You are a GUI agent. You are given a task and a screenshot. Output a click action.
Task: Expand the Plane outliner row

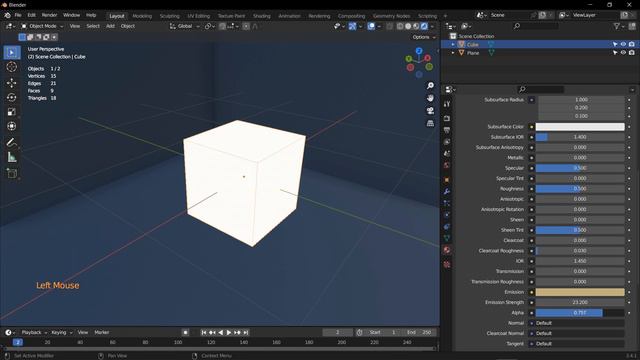click(x=453, y=53)
